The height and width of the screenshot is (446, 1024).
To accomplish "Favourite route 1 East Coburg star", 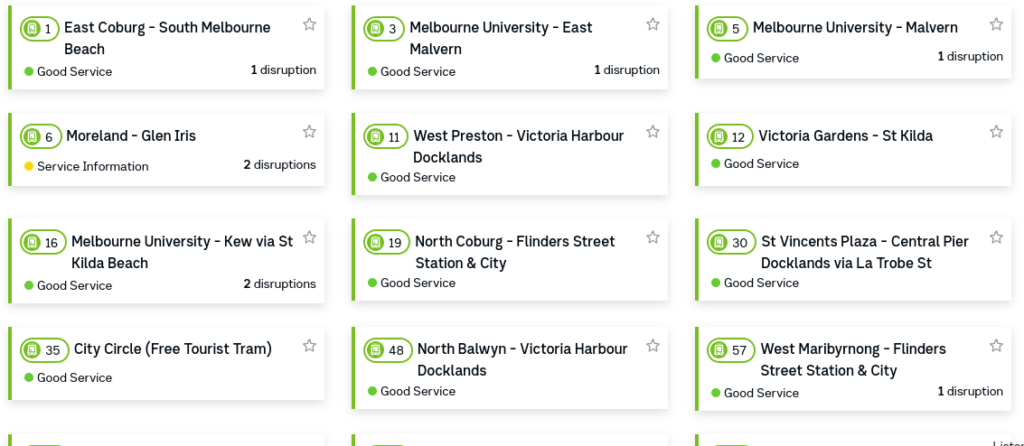I will 310,24.
